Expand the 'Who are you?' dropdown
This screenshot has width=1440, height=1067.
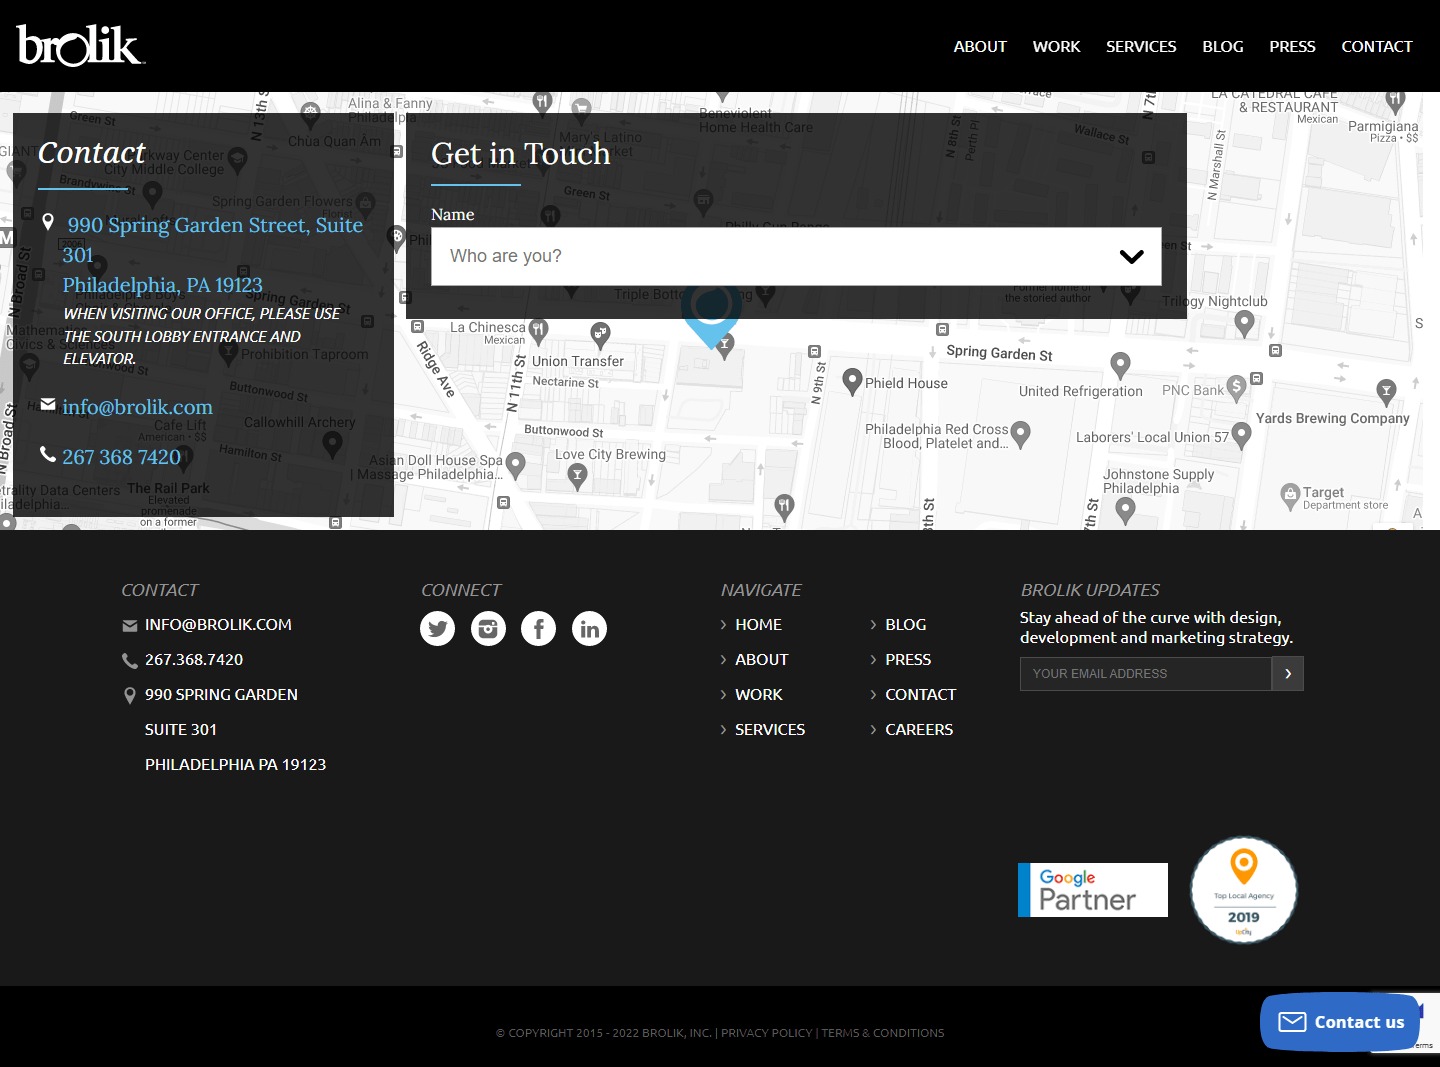[x=780, y=256]
